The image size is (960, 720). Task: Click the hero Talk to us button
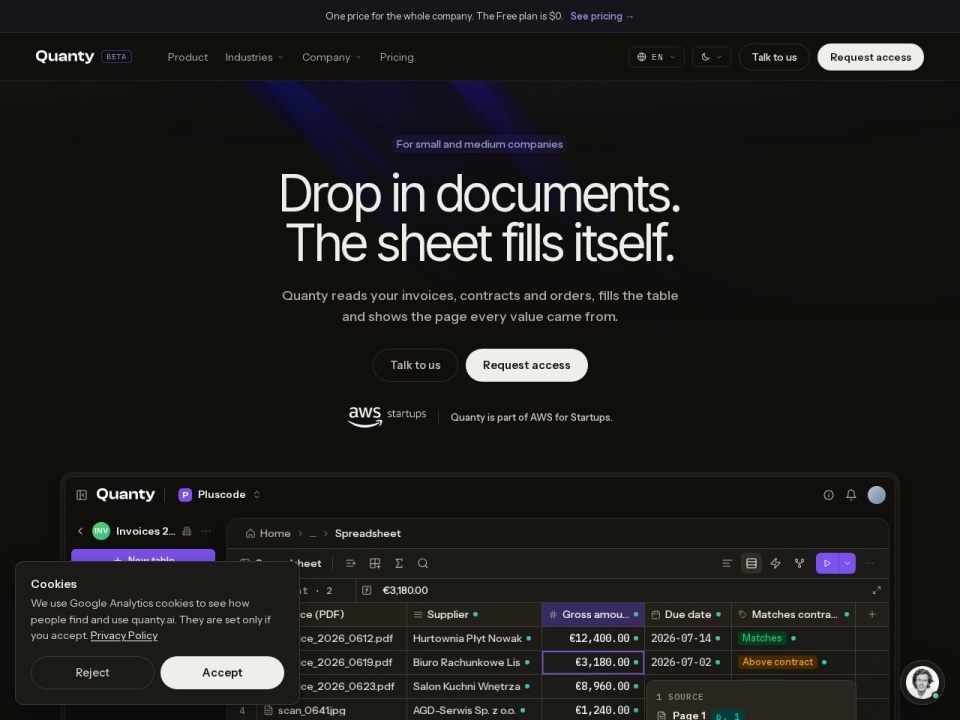tap(415, 365)
